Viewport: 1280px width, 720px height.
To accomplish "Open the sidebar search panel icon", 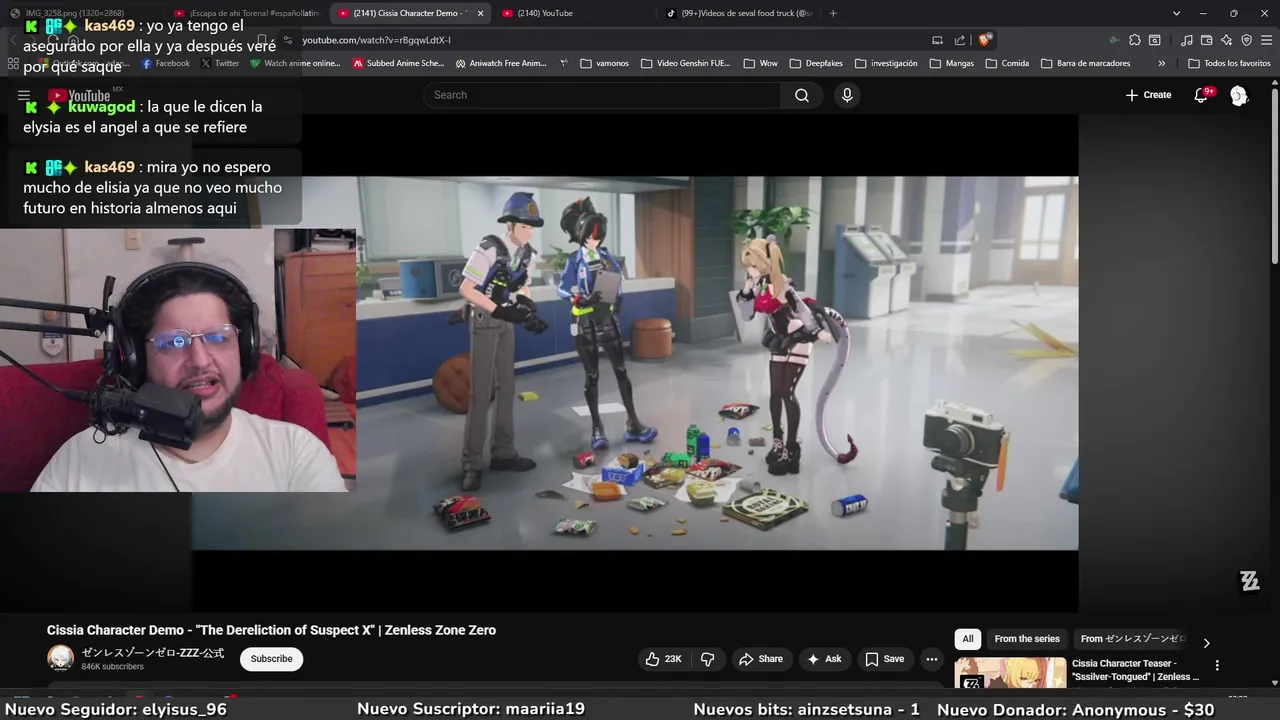I will coord(1155,40).
